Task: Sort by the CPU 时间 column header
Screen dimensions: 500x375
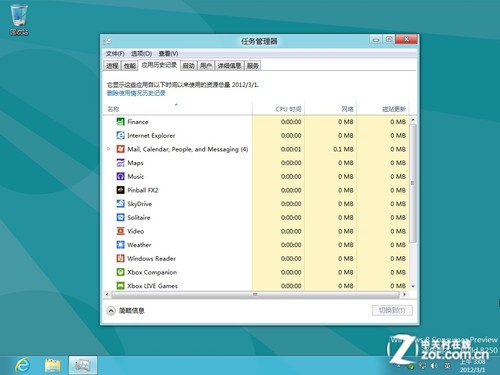Action: [279, 109]
